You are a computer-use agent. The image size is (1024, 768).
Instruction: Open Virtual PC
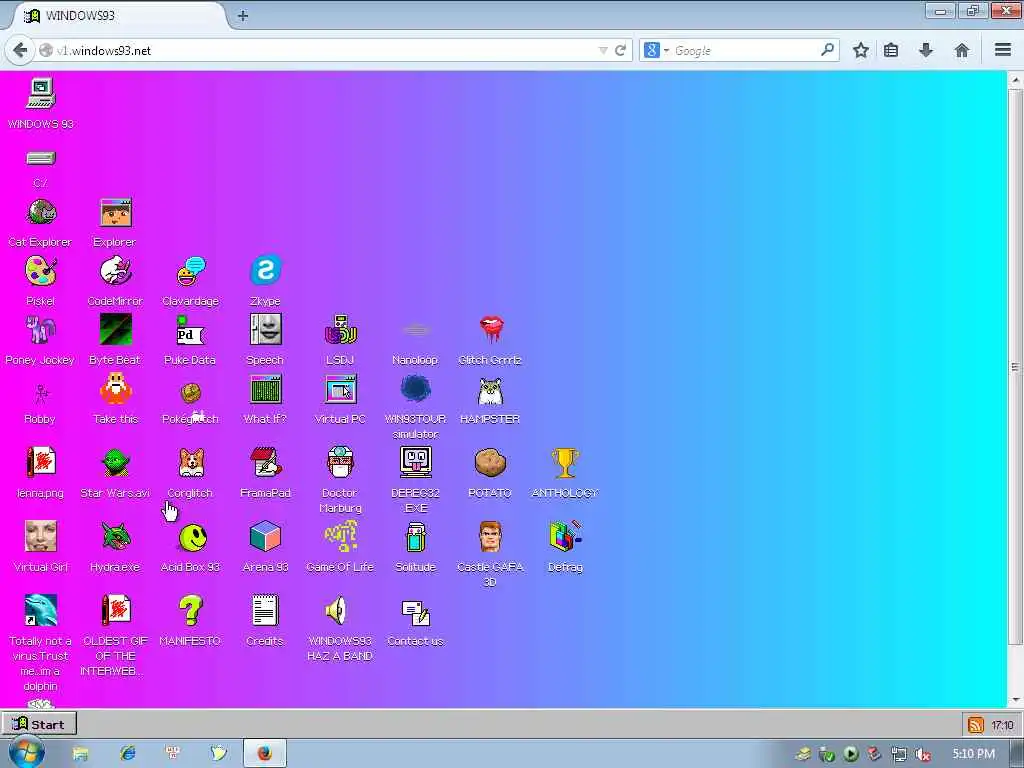point(340,389)
